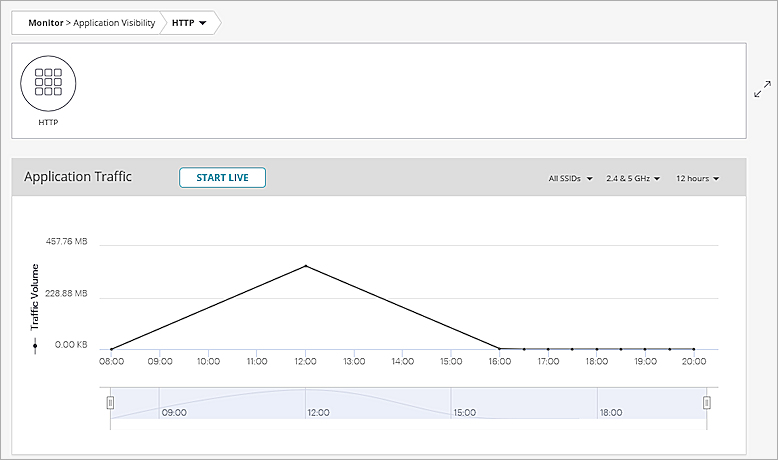Click the data point at 18:00
The width and height of the screenshot is (778, 460).
point(597,349)
